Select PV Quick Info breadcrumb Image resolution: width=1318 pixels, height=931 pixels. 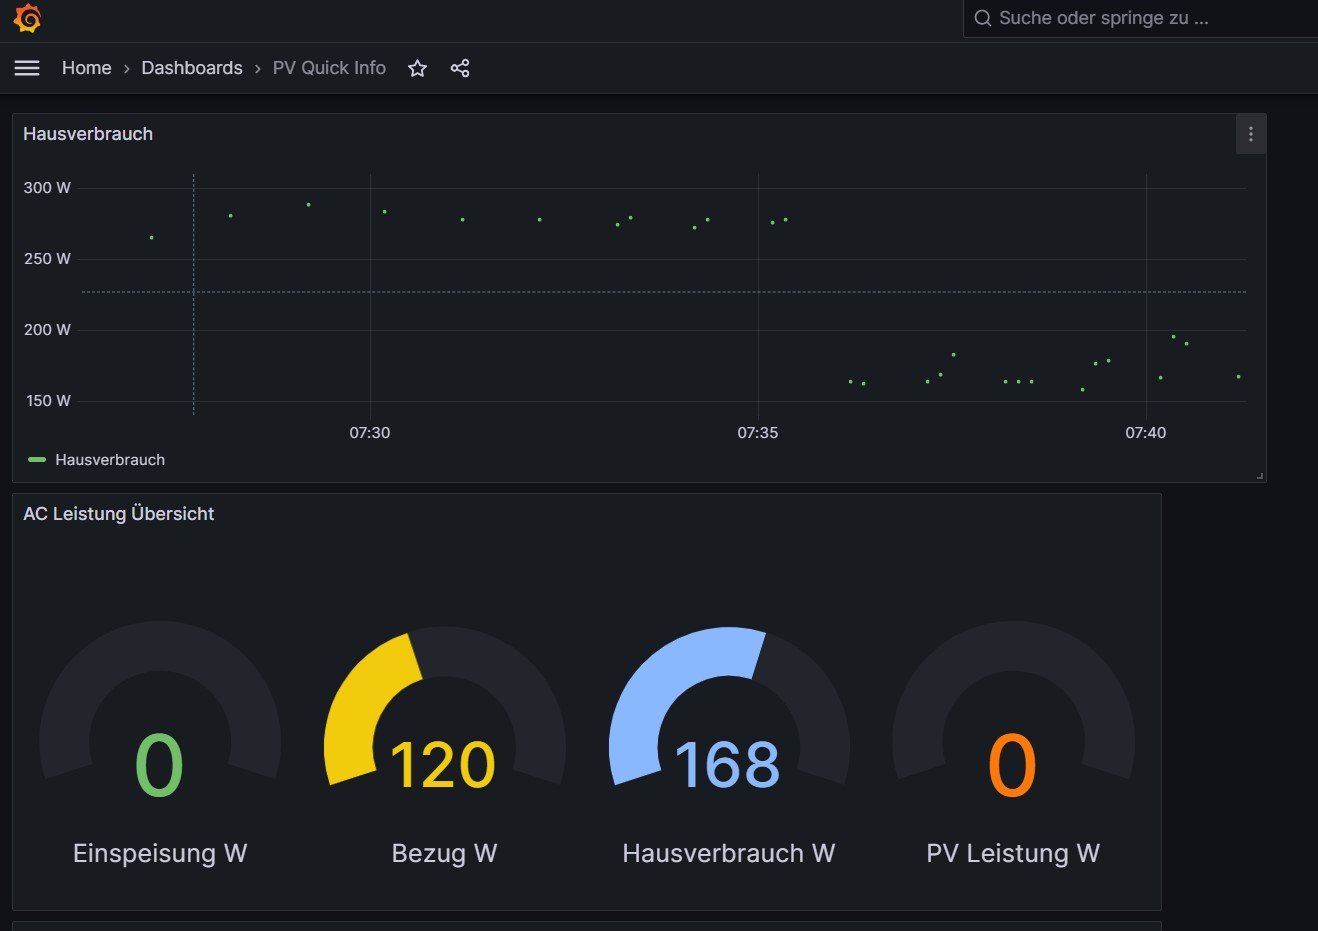pos(329,68)
